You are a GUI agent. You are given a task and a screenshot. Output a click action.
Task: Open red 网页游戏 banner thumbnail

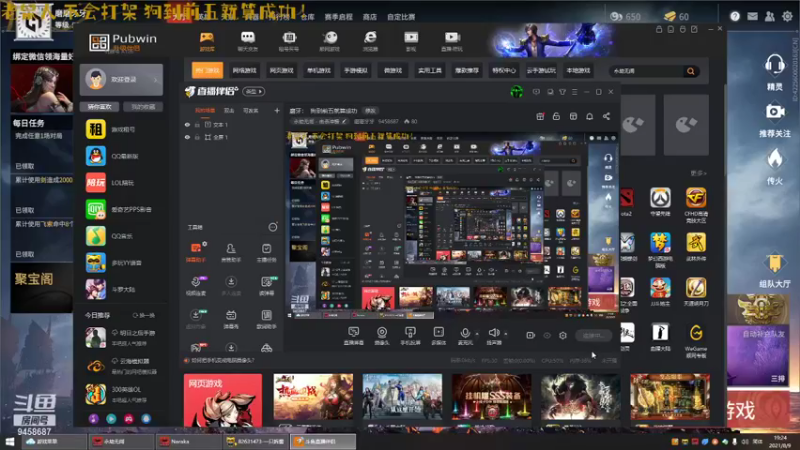pyautogui.click(x=223, y=400)
